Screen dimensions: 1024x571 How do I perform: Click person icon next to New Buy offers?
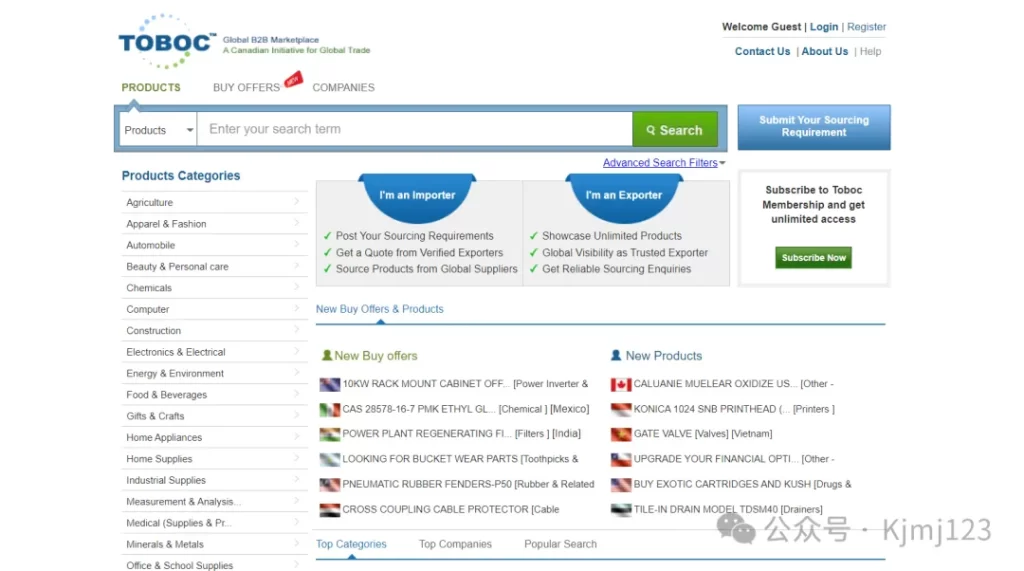pos(327,355)
